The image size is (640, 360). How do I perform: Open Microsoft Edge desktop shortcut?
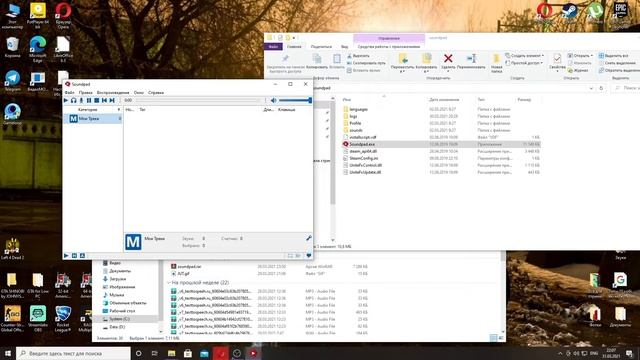pyautogui.click(x=38, y=49)
